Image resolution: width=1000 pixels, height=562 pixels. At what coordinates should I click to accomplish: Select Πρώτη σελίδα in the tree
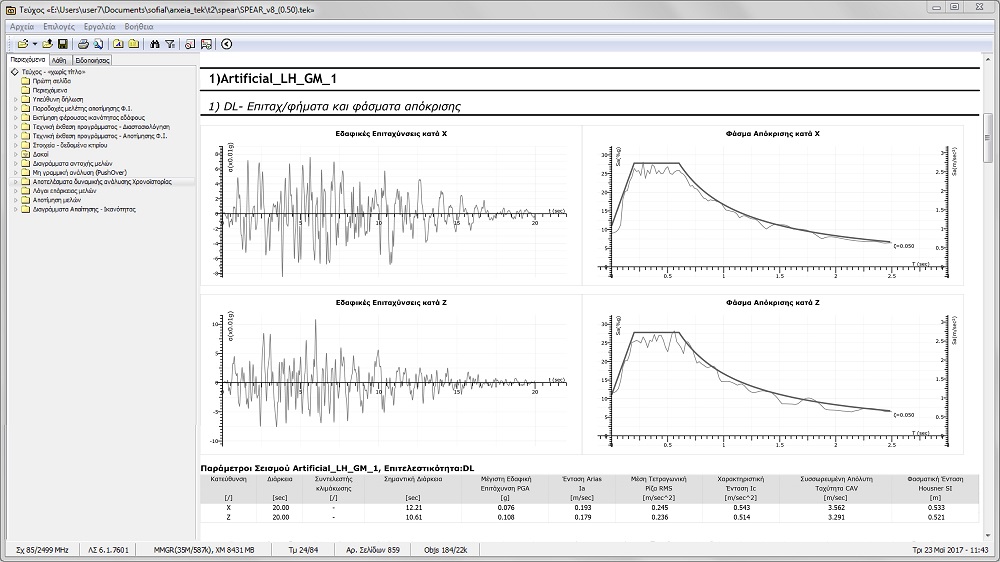[x=50, y=82]
